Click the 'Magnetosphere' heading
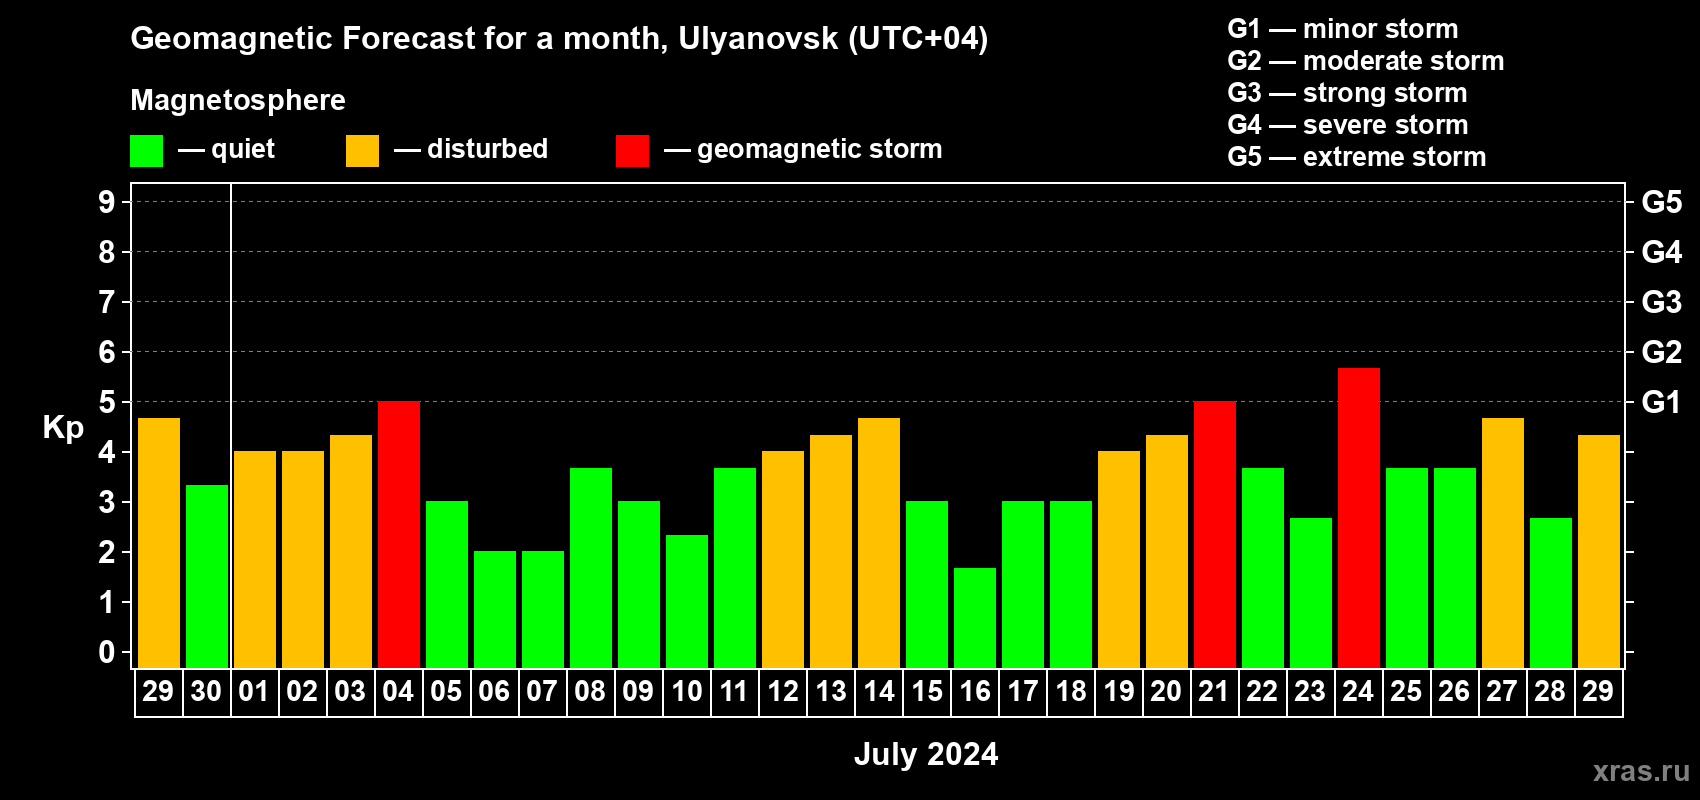Screen dimensions: 1700x800 click(238, 100)
